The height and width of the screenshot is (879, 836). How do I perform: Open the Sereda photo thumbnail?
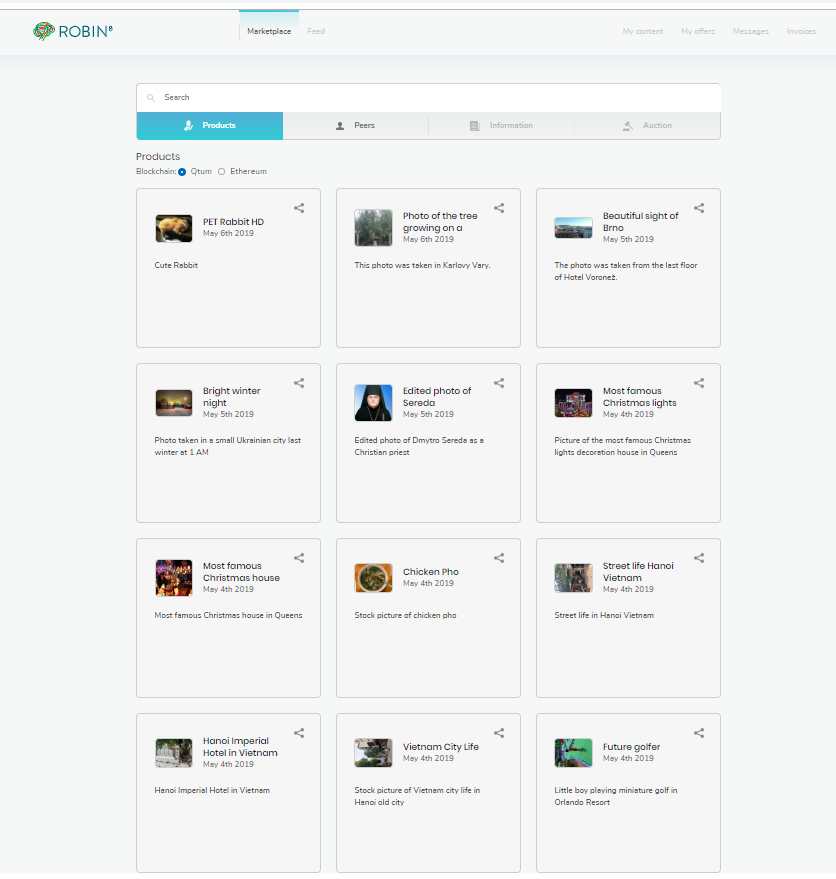(x=373, y=403)
